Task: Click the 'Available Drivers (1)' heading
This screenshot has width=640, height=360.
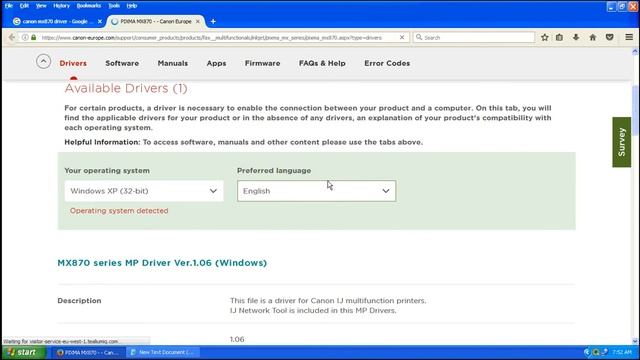Action: (x=126, y=88)
